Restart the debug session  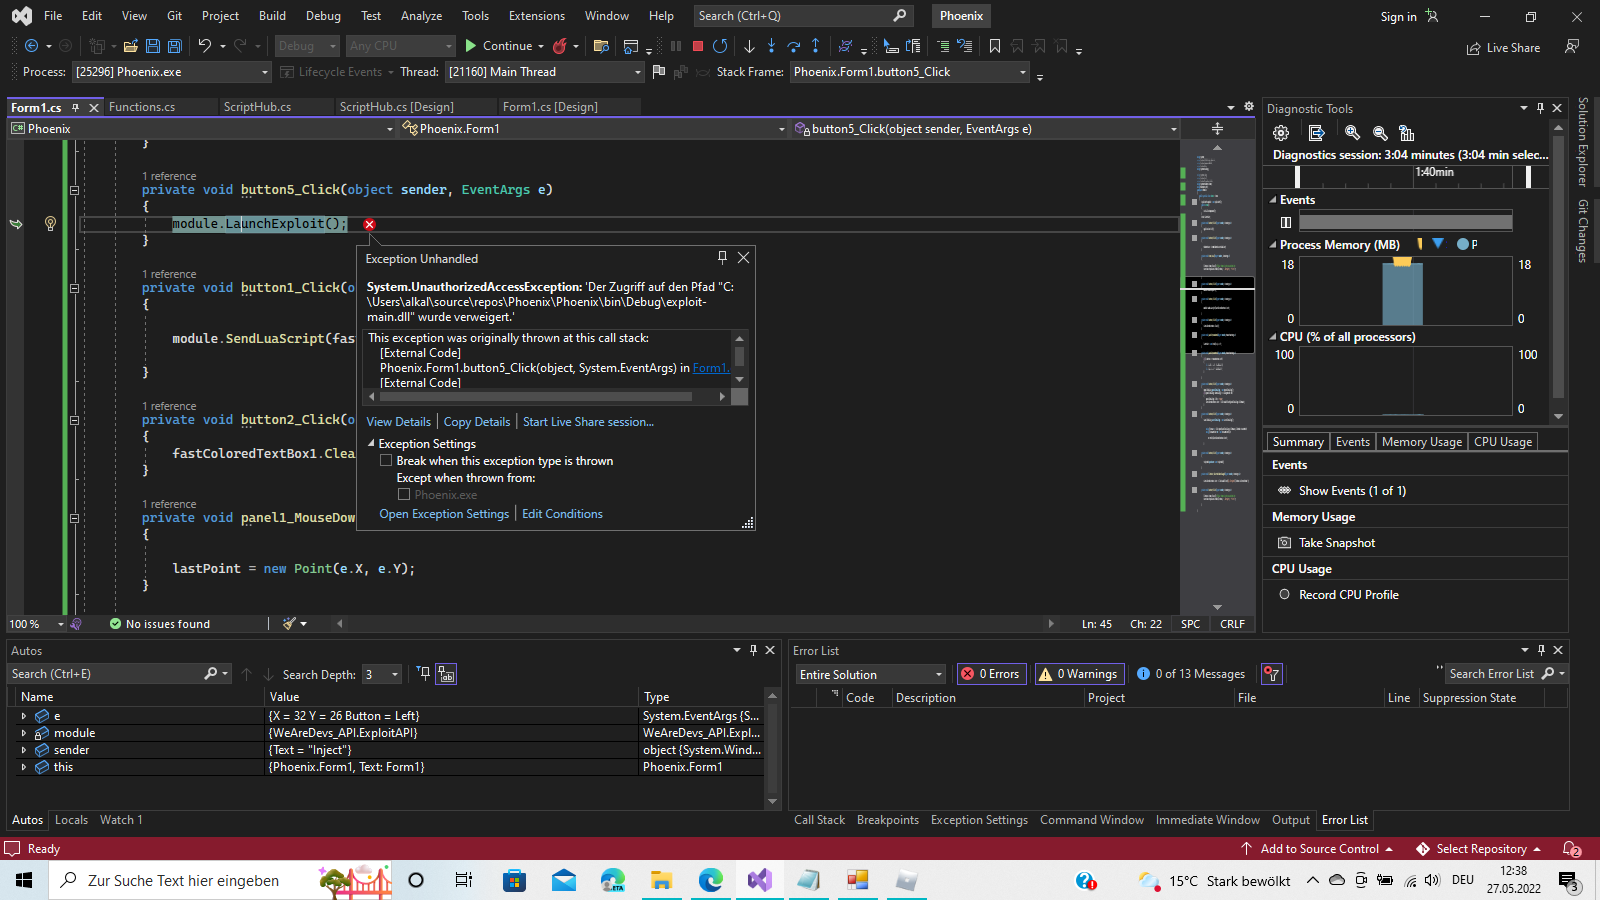[720, 46]
